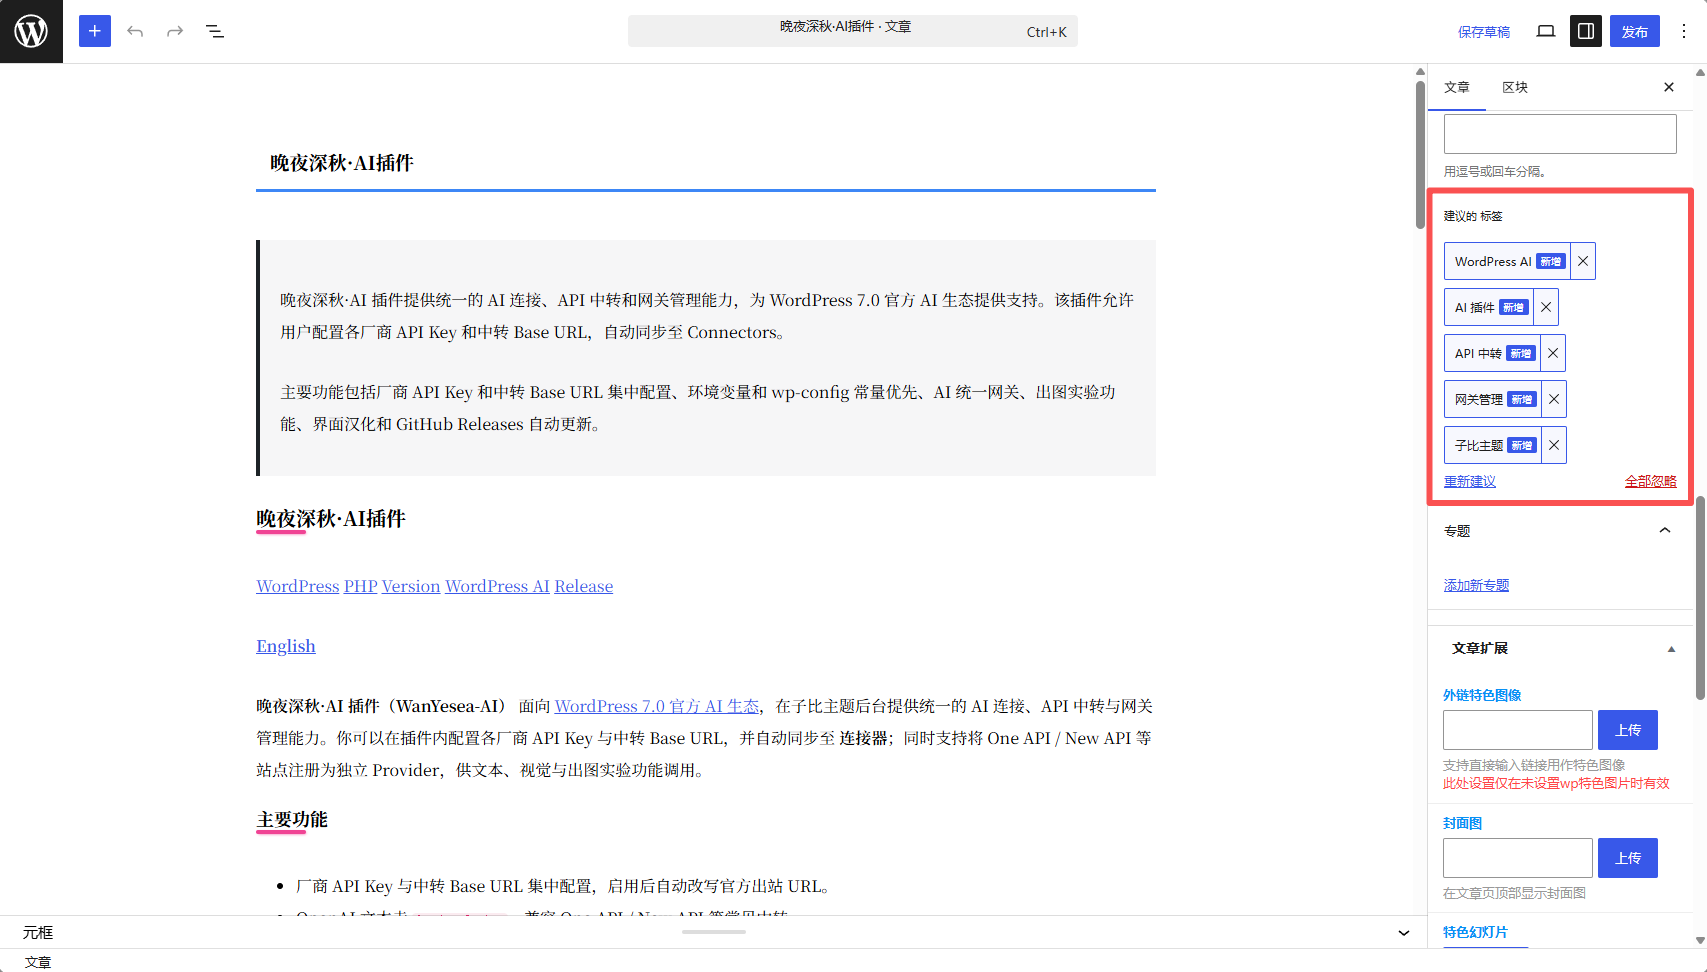Click the editor canvas vertical scrollbar thumb

tap(1420, 154)
